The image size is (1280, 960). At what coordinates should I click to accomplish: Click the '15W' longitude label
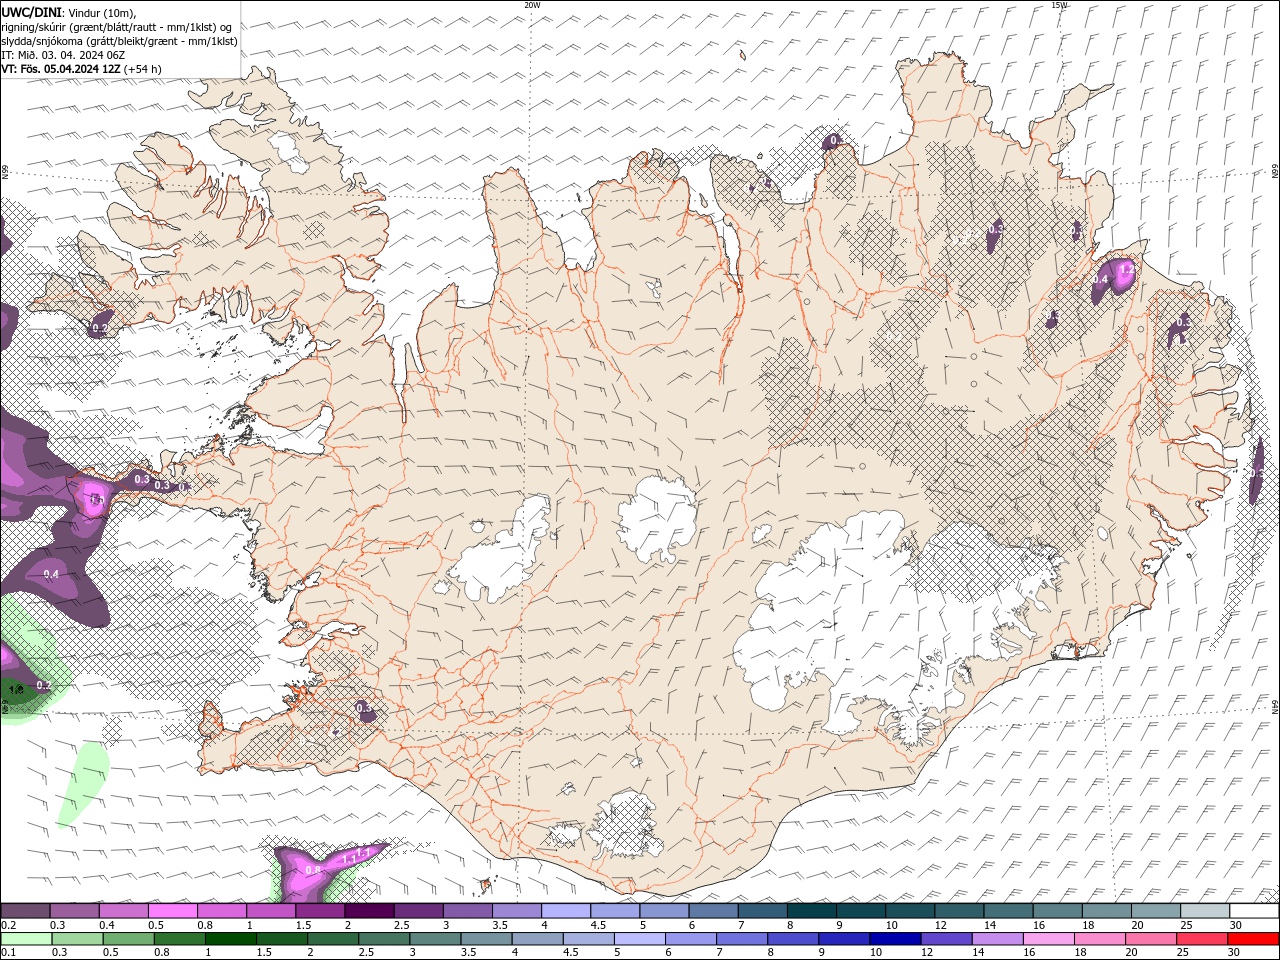tap(1059, 5)
